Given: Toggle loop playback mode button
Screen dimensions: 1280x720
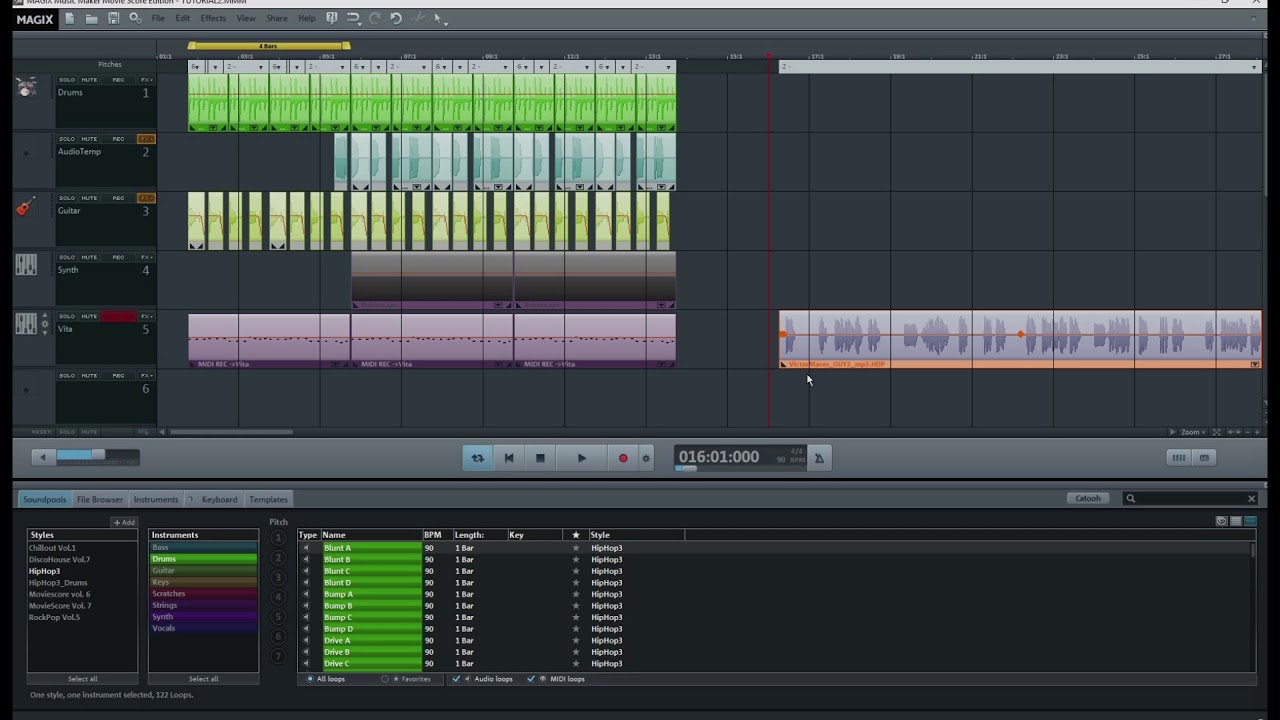Looking at the screenshot, I should [x=478, y=458].
